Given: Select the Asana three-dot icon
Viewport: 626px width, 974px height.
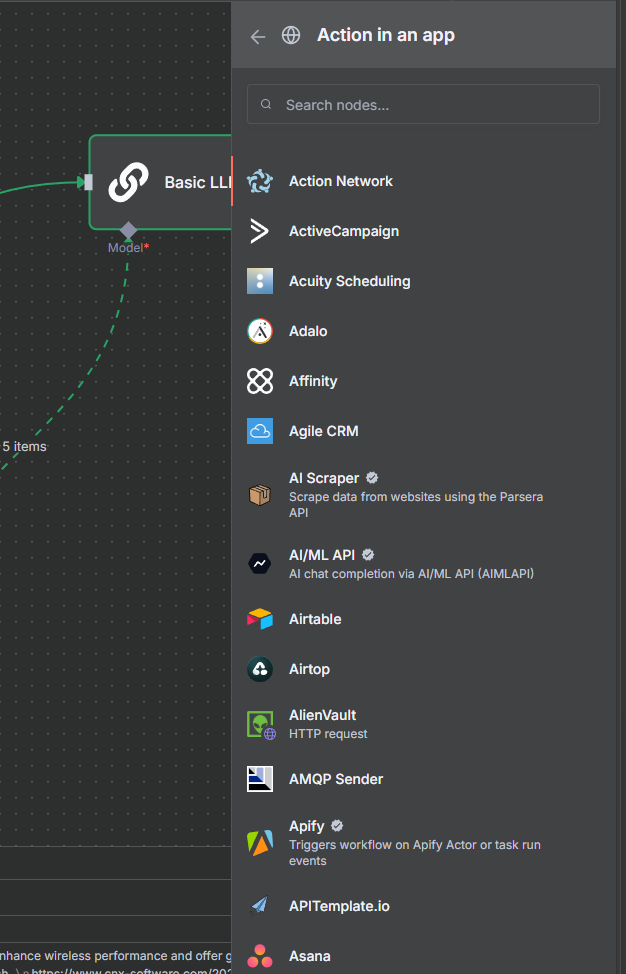Looking at the screenshot, I should (260, 956).
